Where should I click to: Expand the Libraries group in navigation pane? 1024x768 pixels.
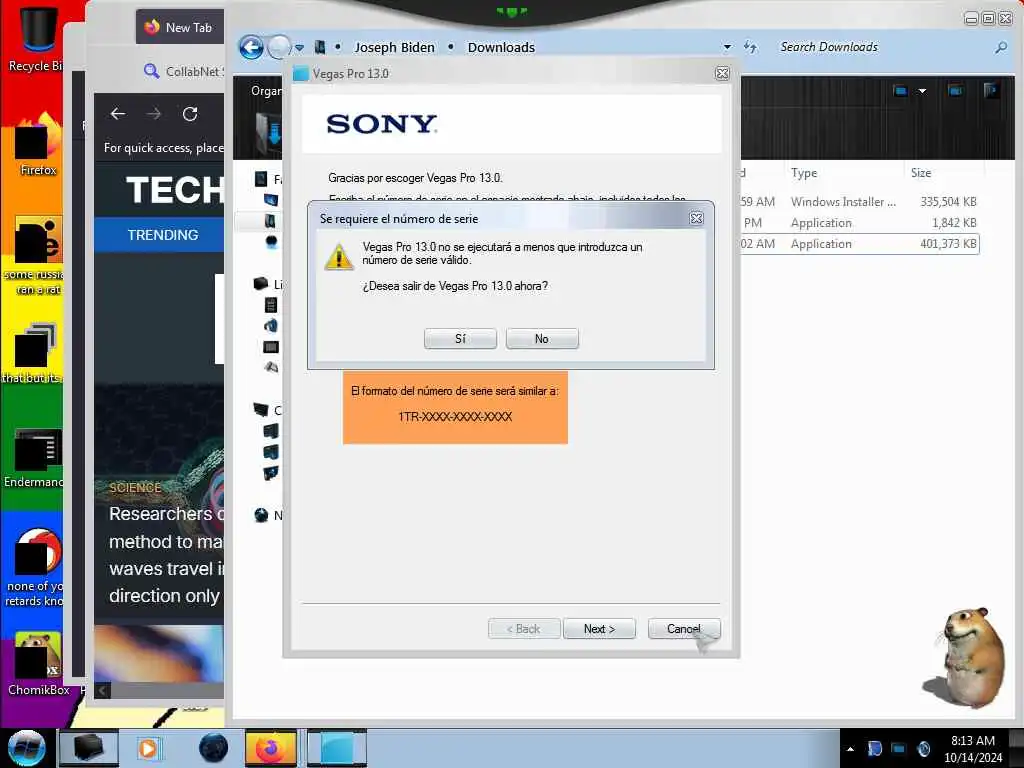point(268,284)
